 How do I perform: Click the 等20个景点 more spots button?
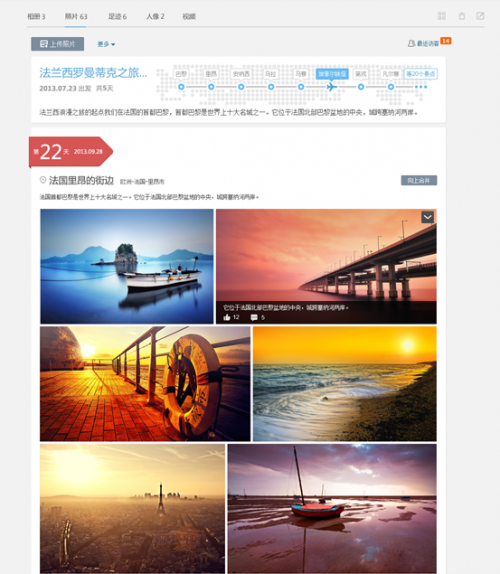pyautogui.click(x=421, y=74)
